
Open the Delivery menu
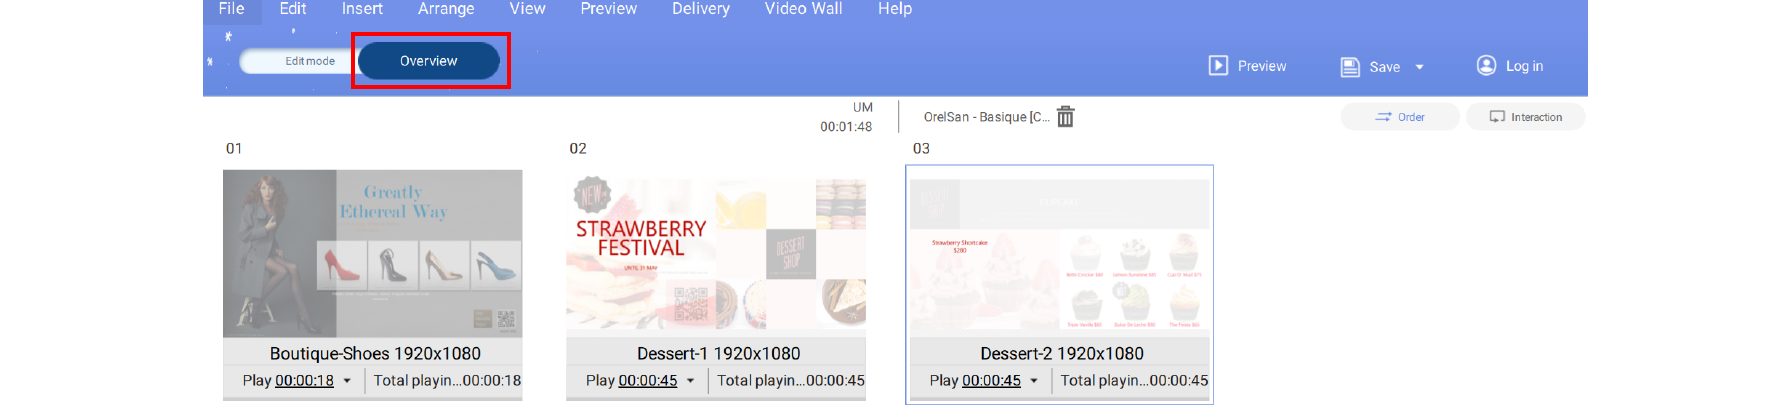[701, 9]
